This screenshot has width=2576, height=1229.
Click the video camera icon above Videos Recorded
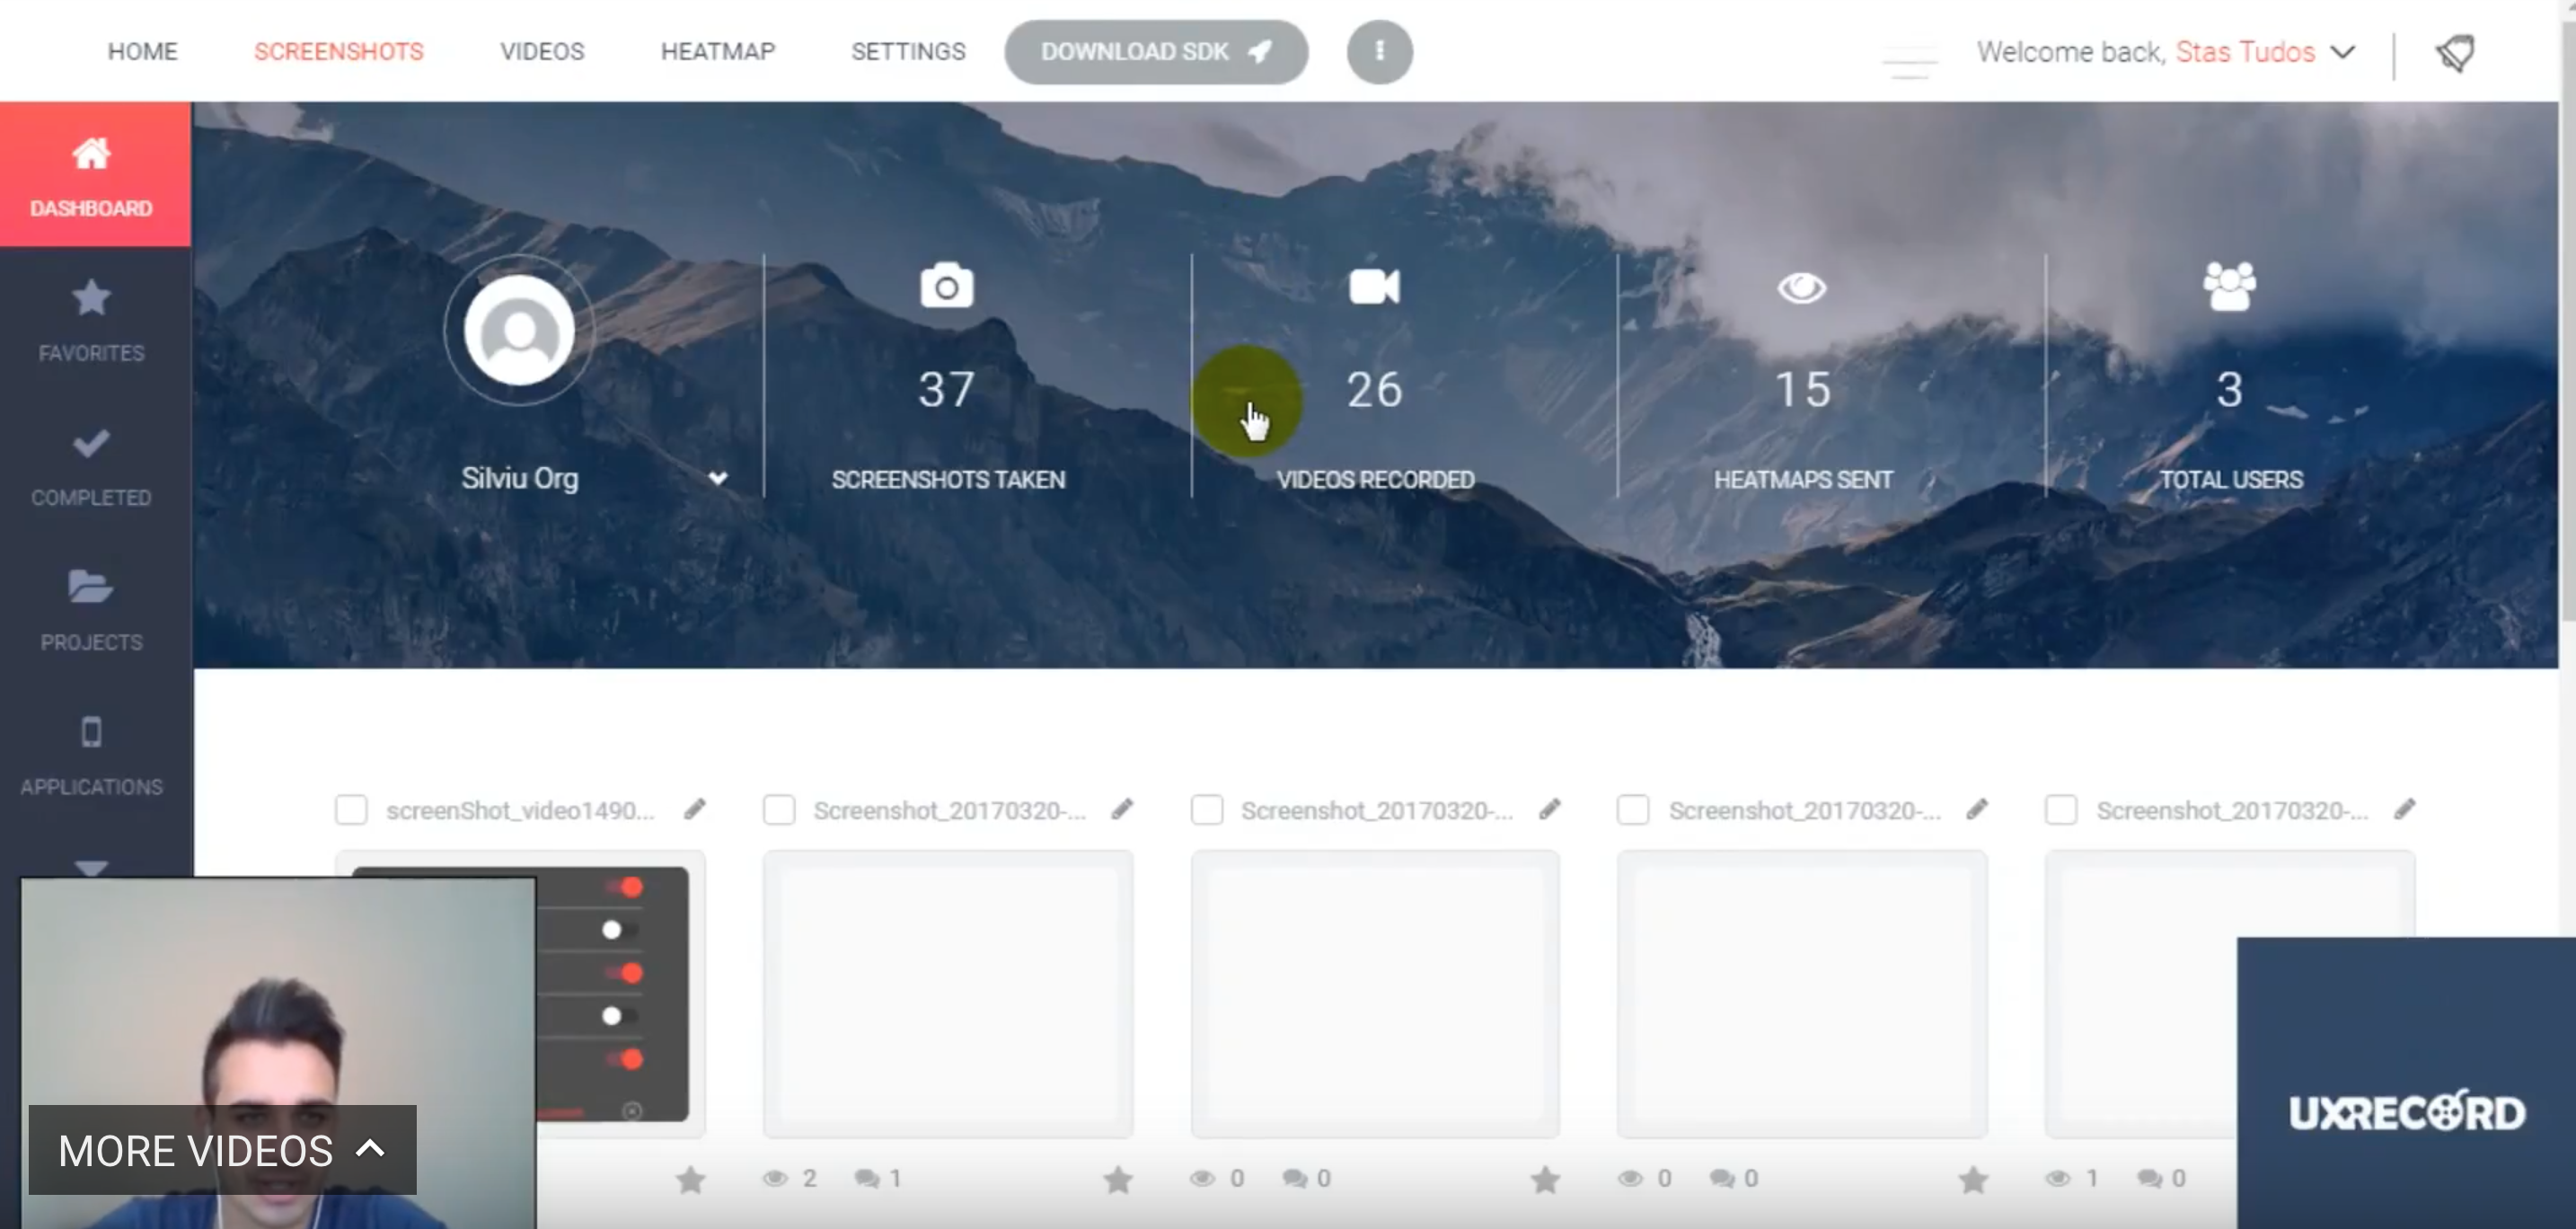[1374, 287]
